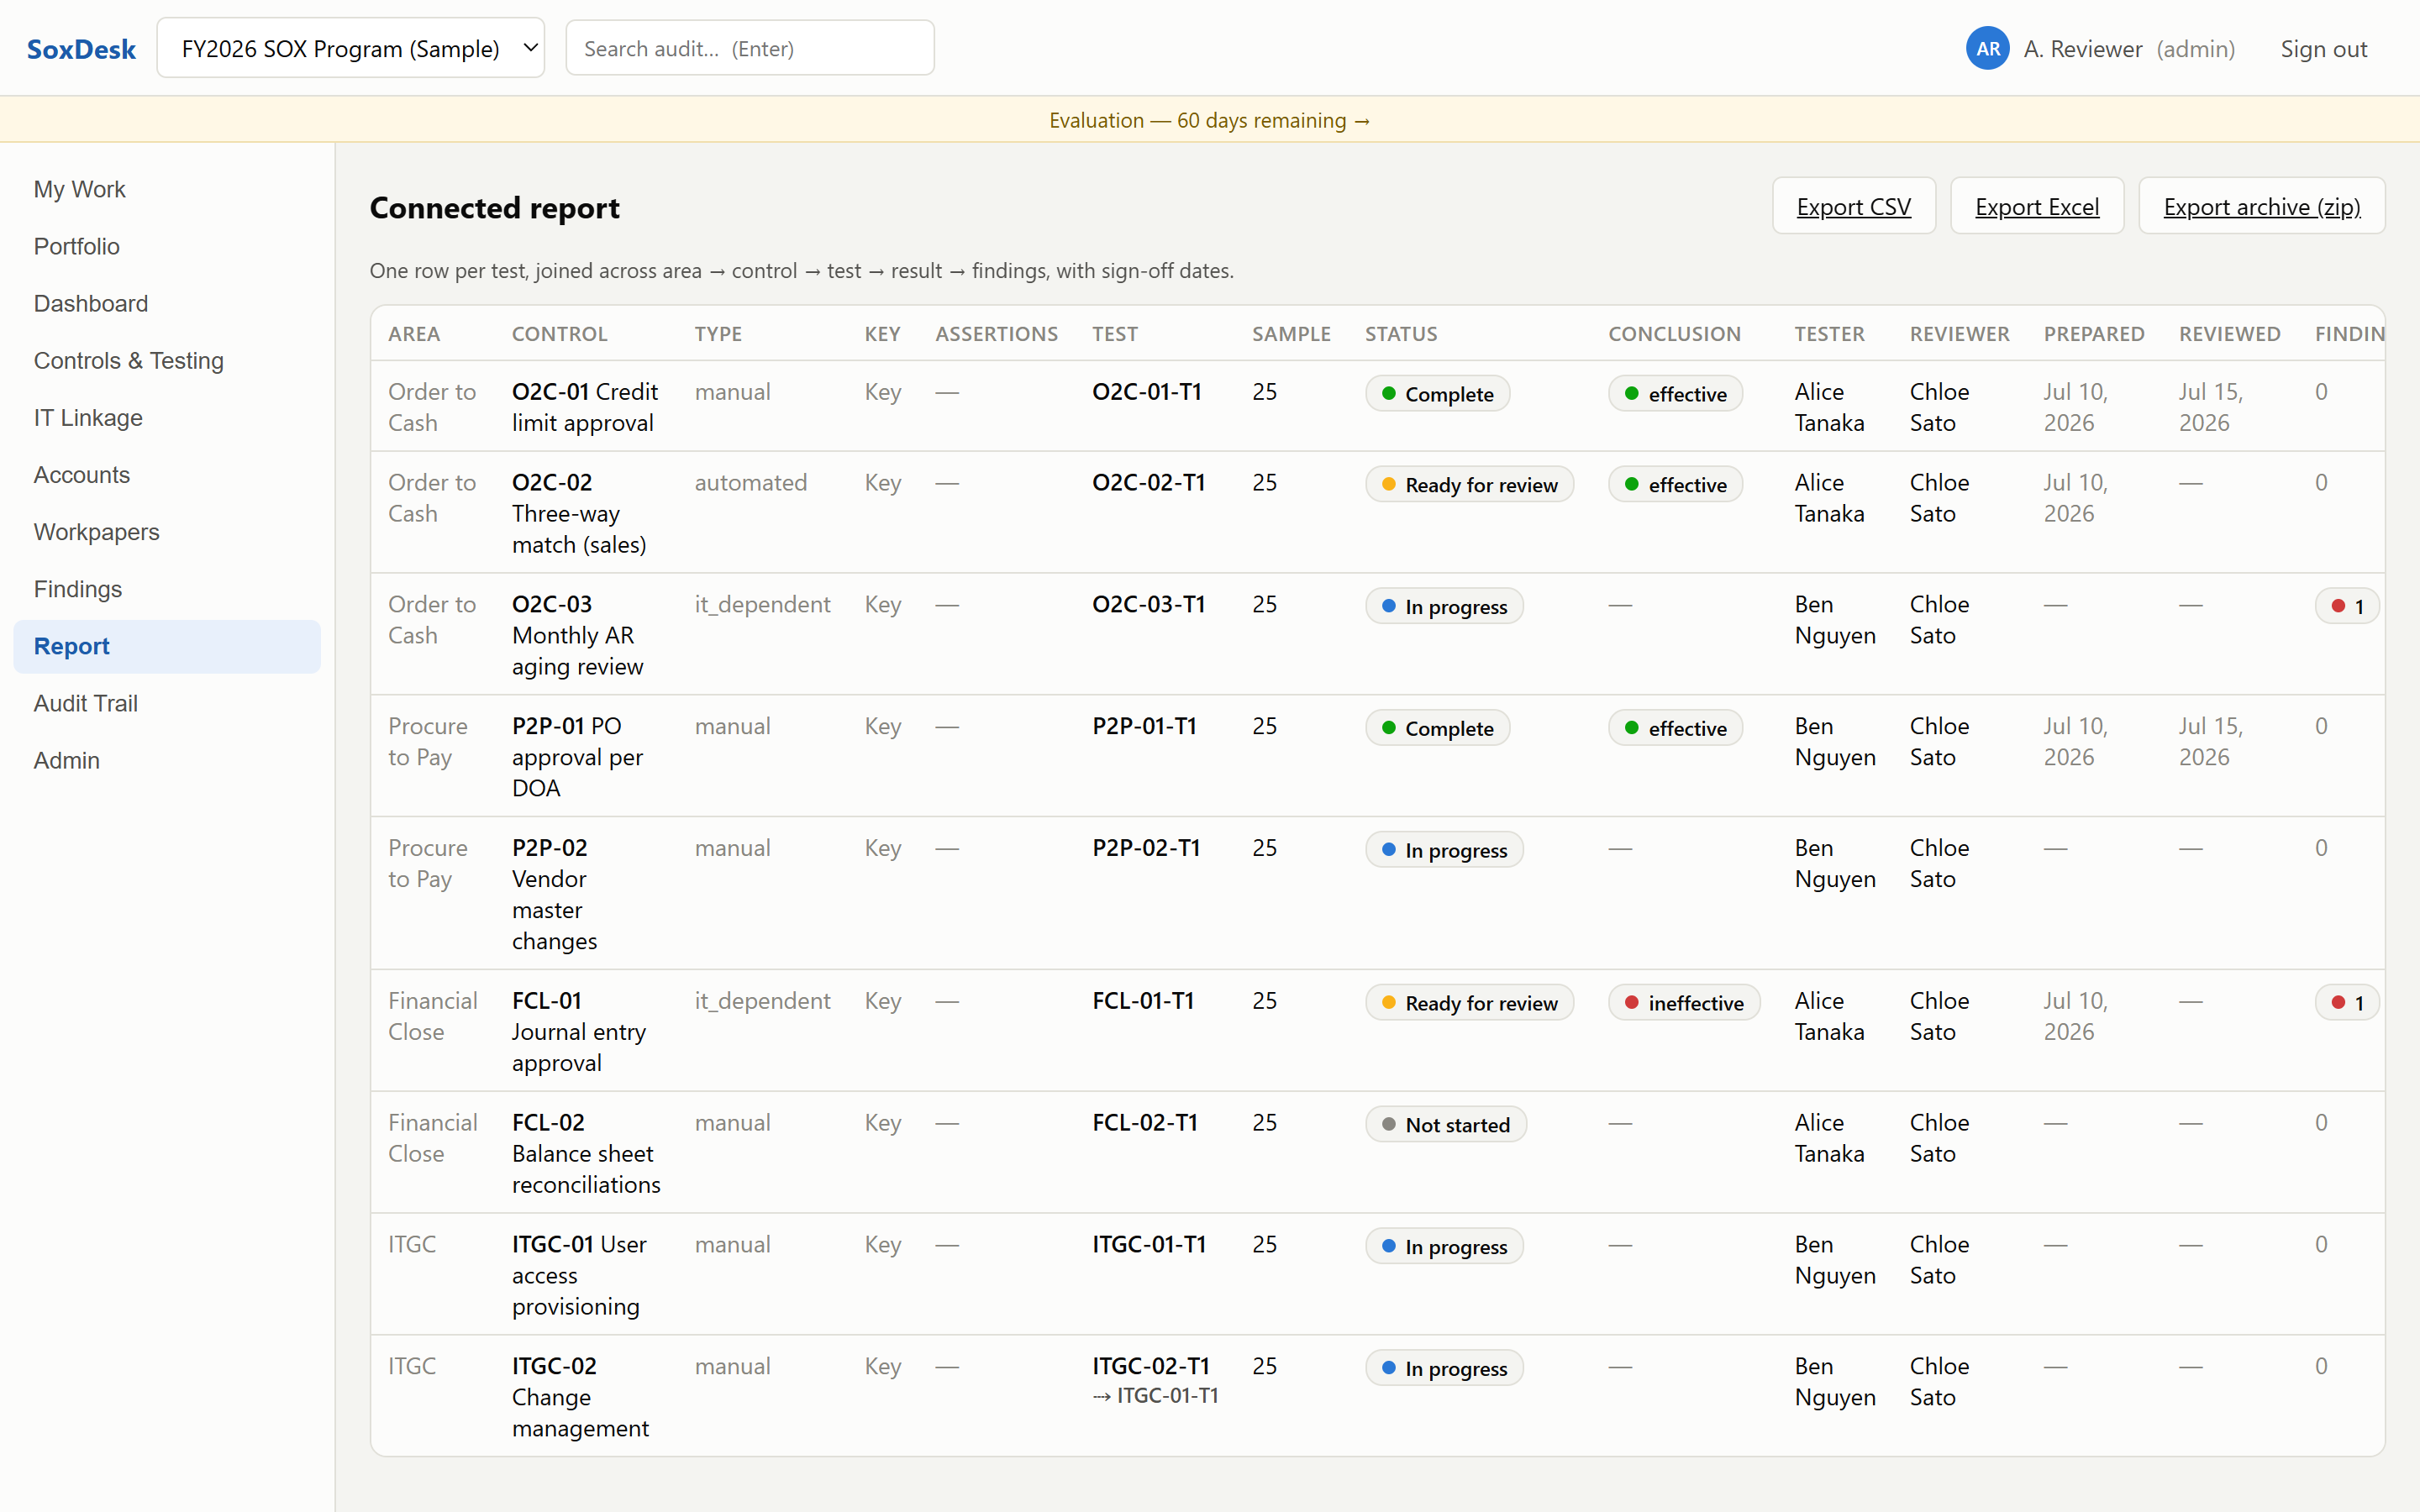Viewport: 2420px width, 1512px height.
Task: Open test P2P-02-T1
Action: click(1146, 848)
